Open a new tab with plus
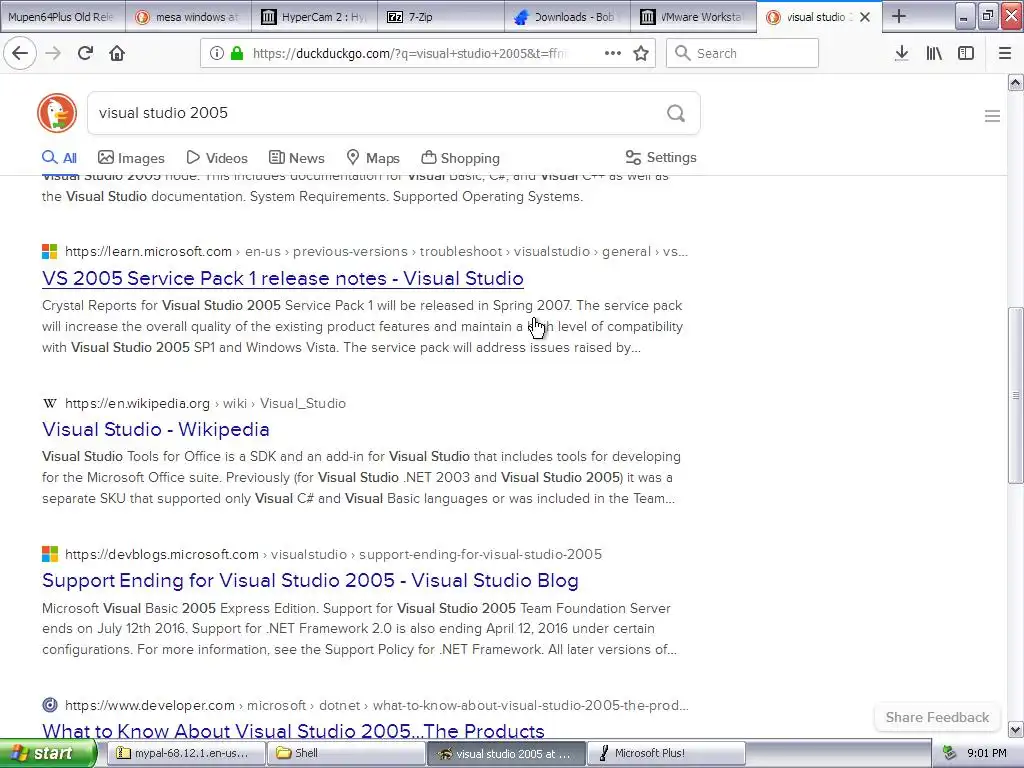Screen dimensions: 1024x768 tap(899, 16)
